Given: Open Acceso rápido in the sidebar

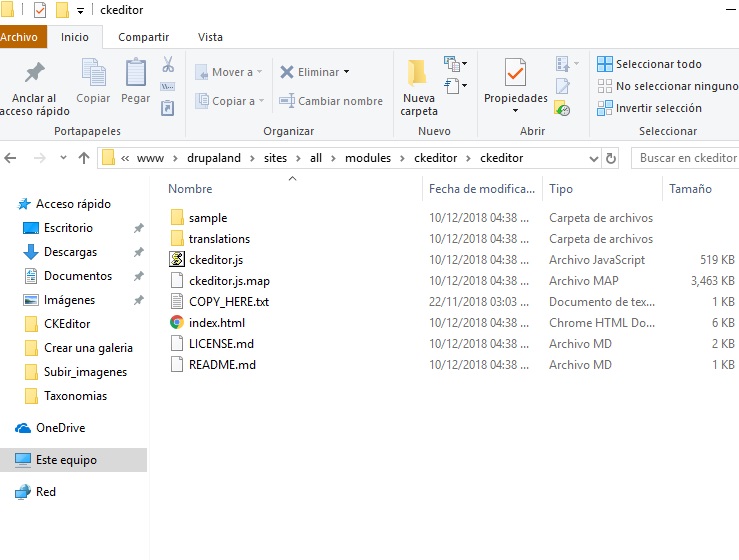Looking at the screenshot, I should 74,204.
